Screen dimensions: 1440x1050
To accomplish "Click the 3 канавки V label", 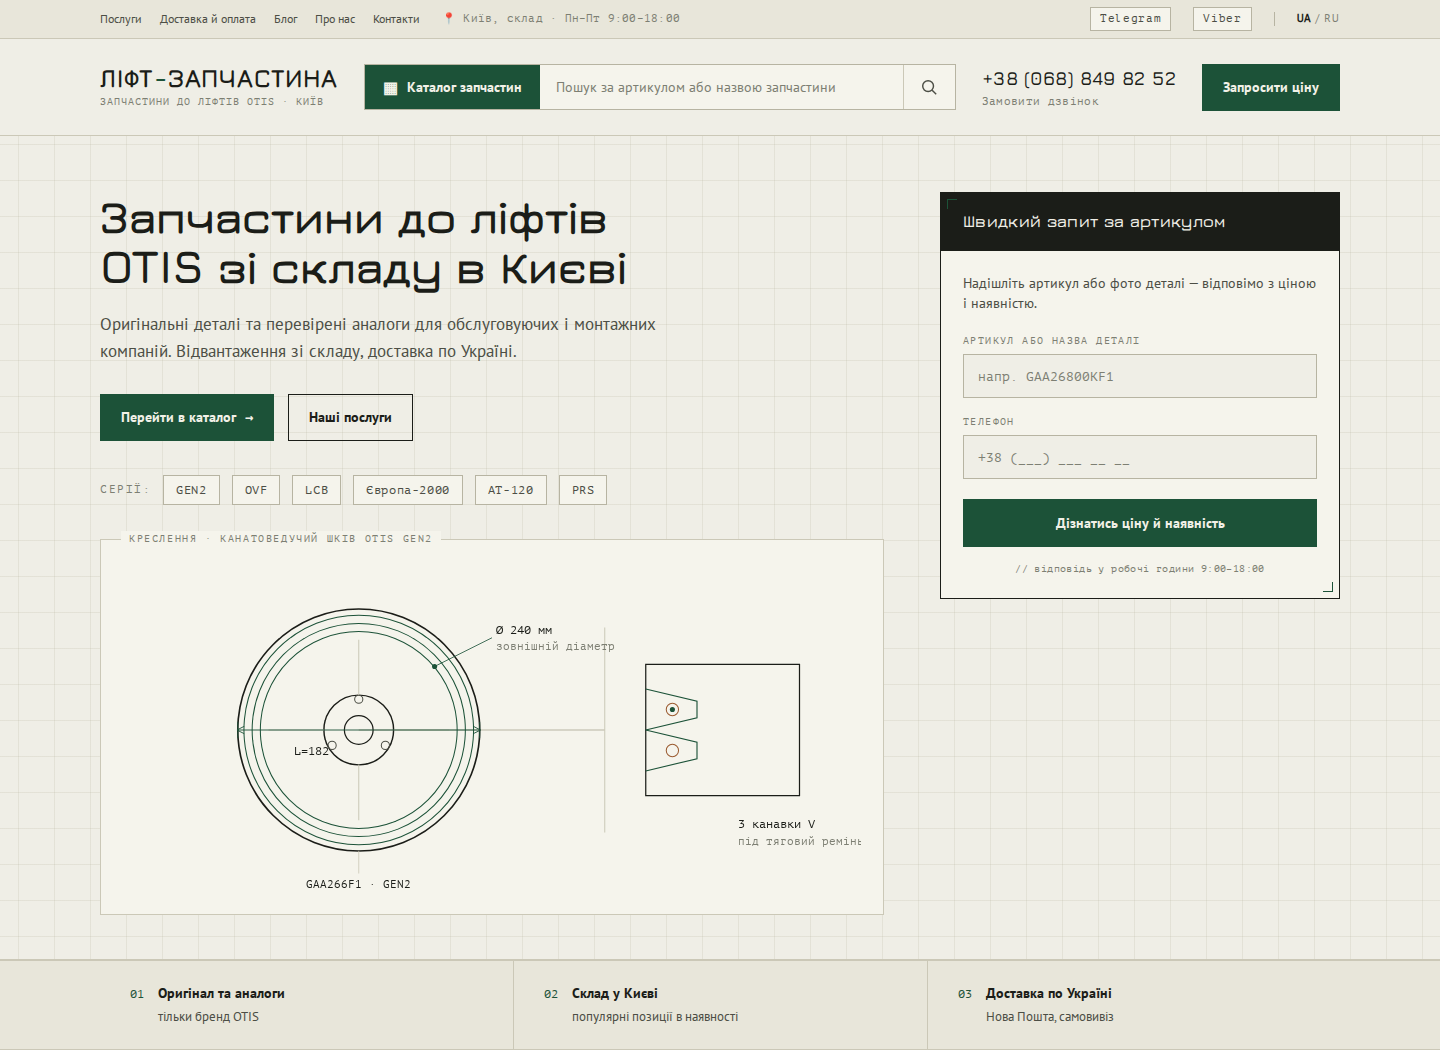I will tap(777, 824).
